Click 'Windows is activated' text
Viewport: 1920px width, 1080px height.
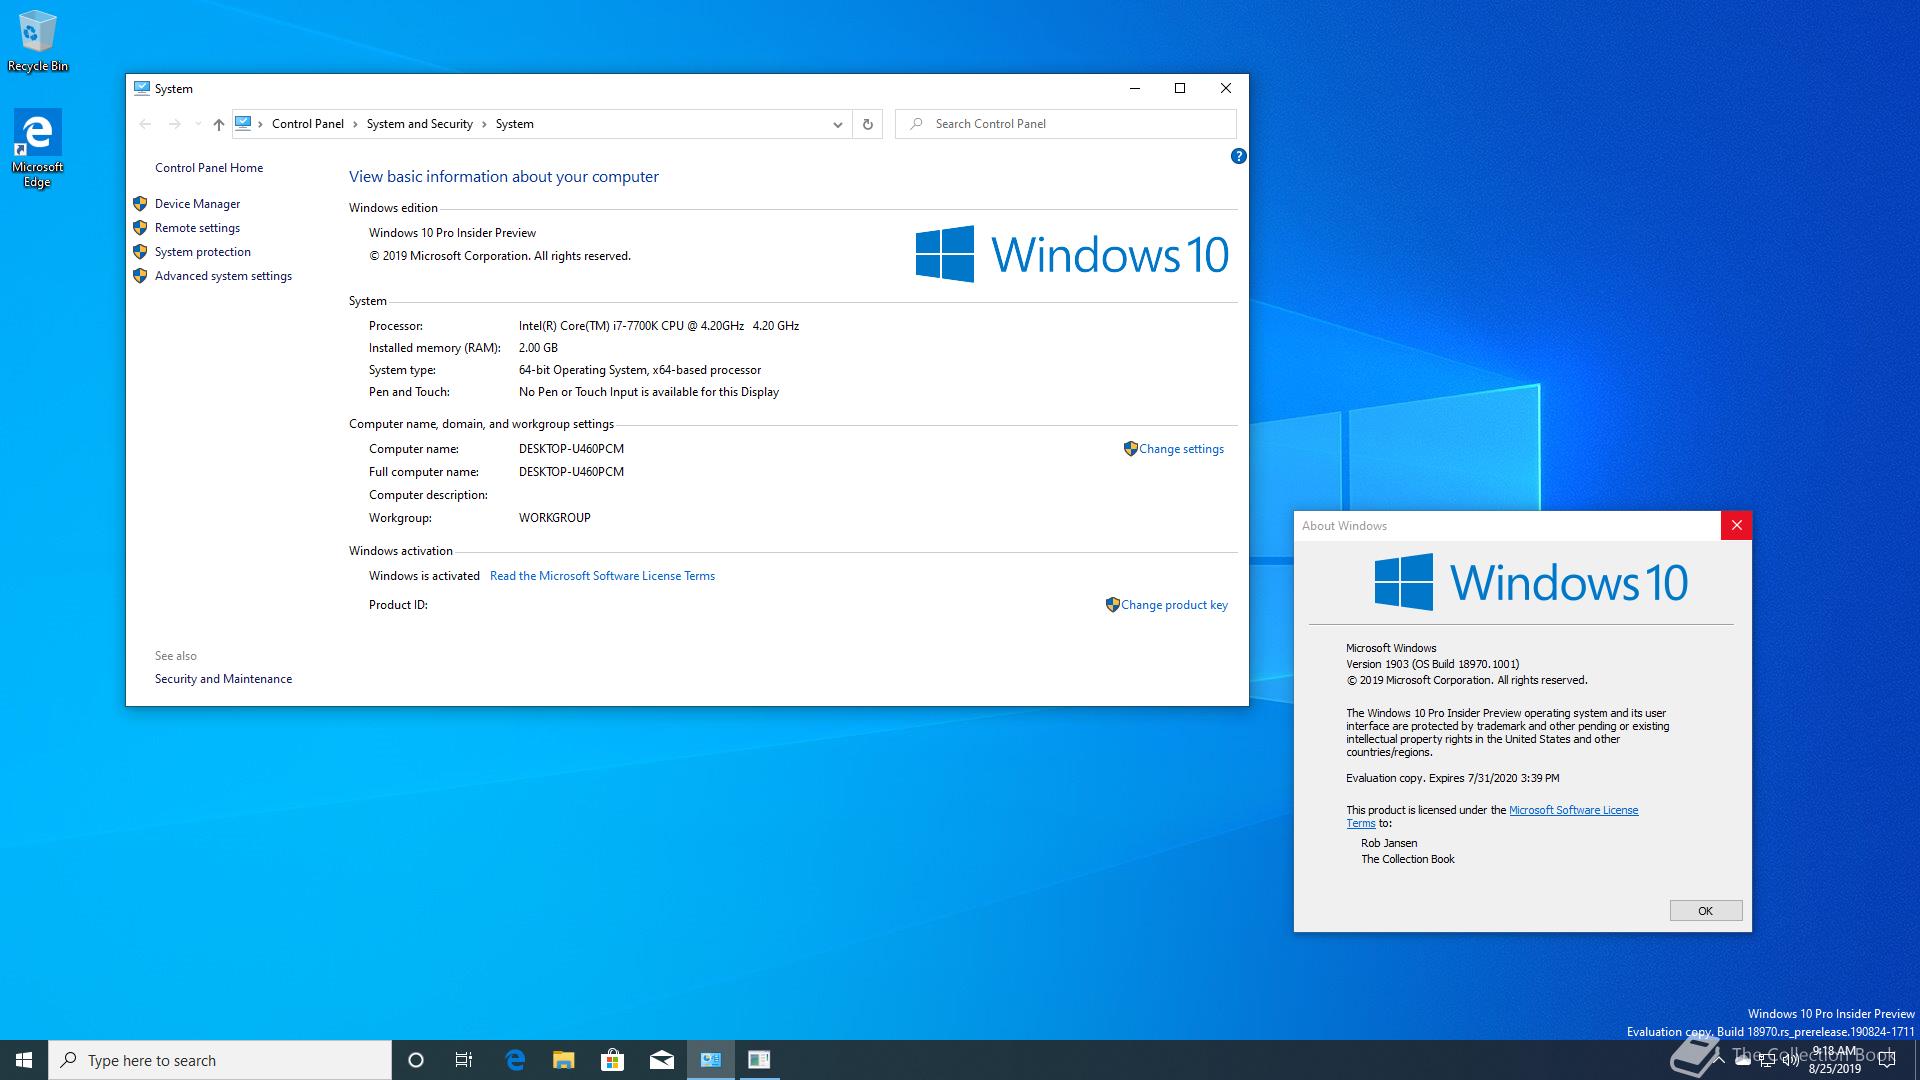pos(424,576)
